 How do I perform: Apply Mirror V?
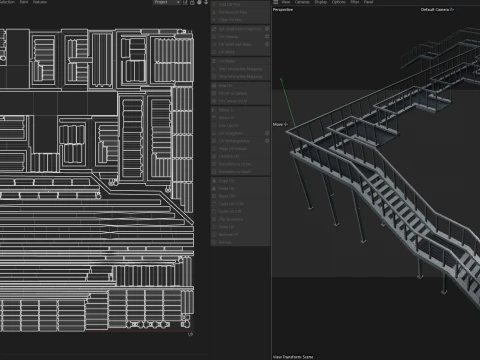click(240, 118)
